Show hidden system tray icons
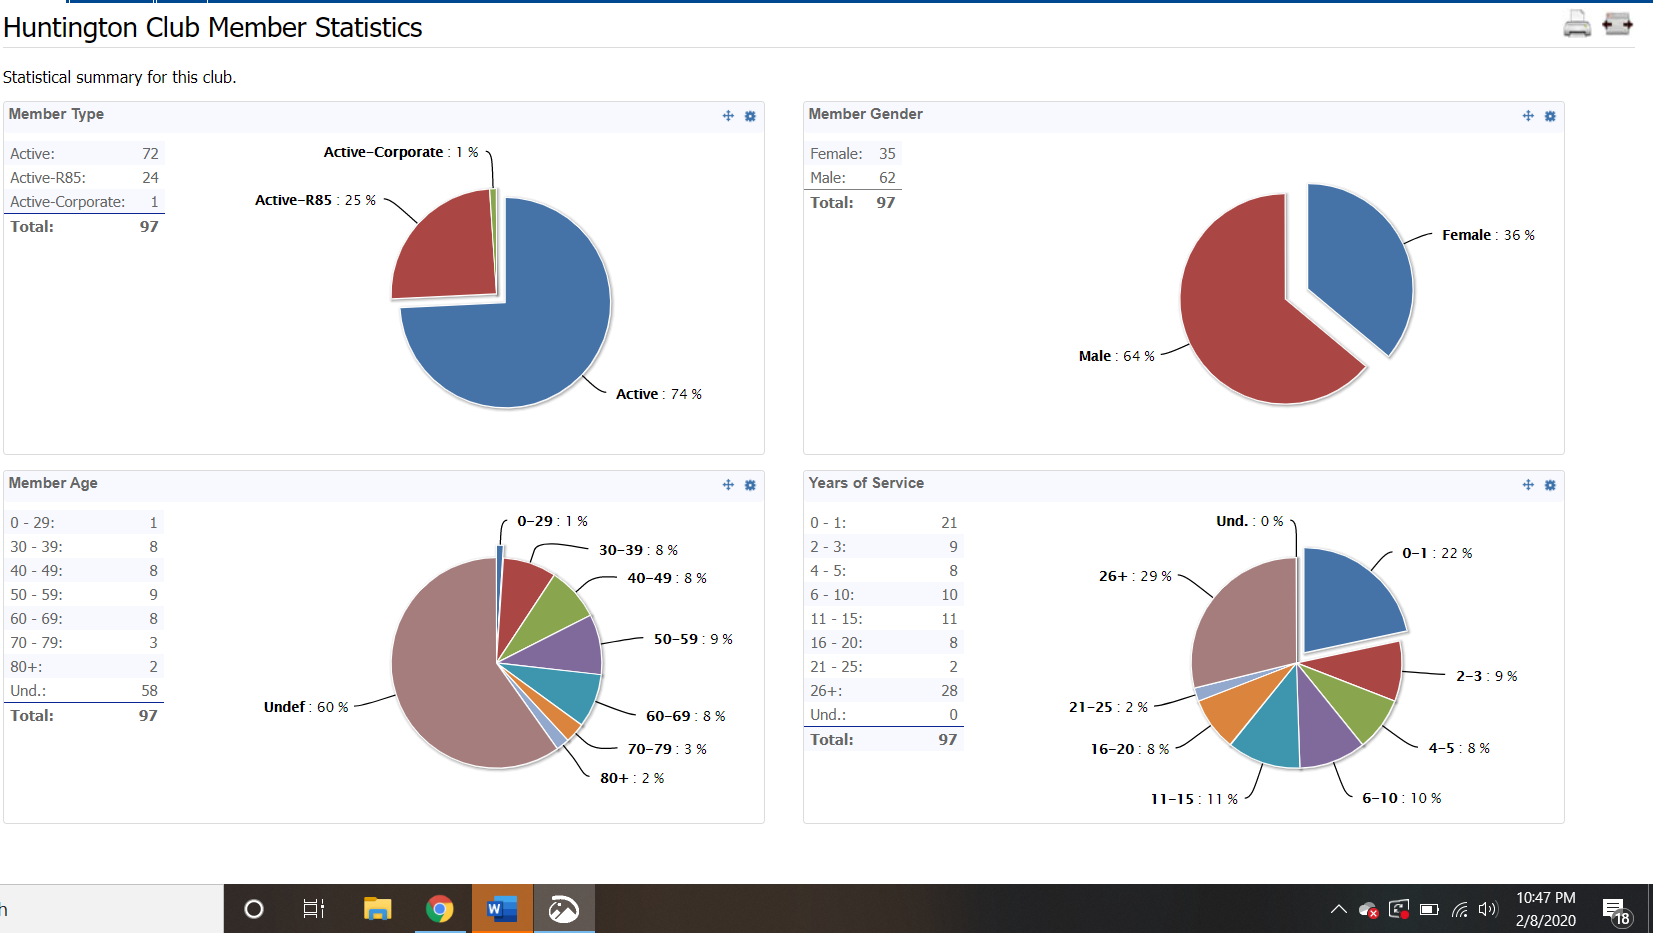Image resolution: width=1653 pixels, height=933 pixels. click(x=1338, y=909)
